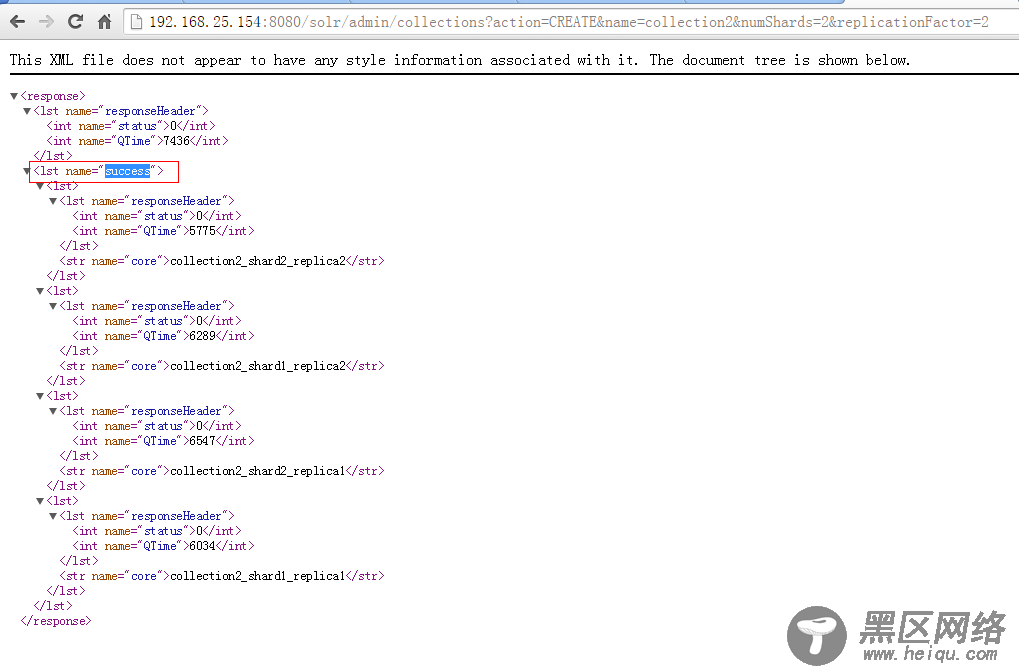Collapse the lst containing collection2_shard2_replica1
Screen dimensions: 1019x671
click(x=40, y=396)
